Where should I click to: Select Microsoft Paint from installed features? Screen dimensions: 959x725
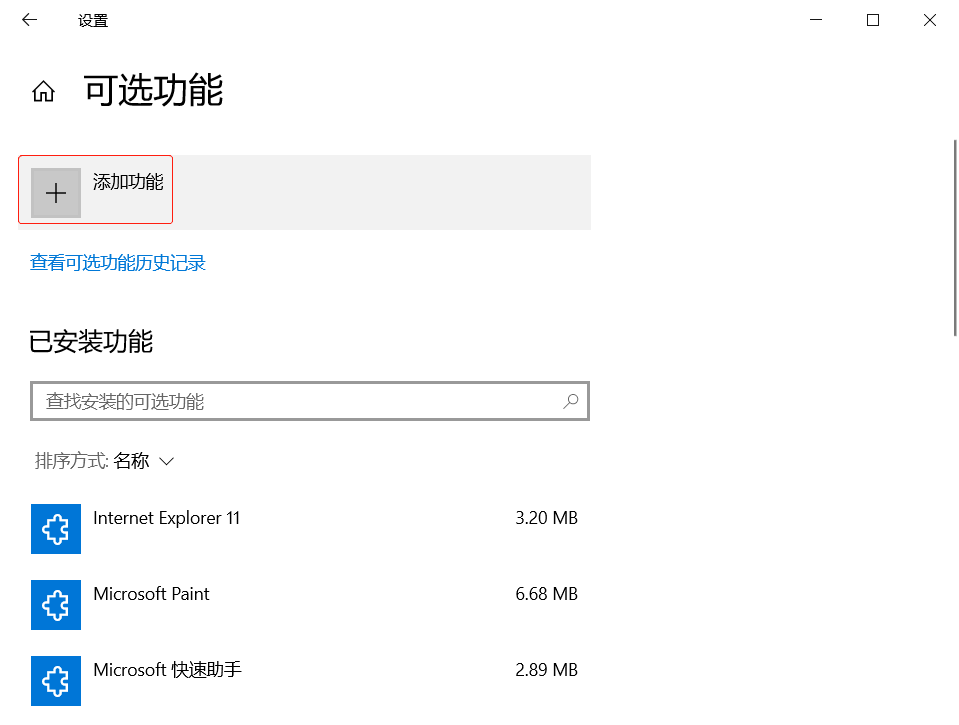(x=151, y=594)
